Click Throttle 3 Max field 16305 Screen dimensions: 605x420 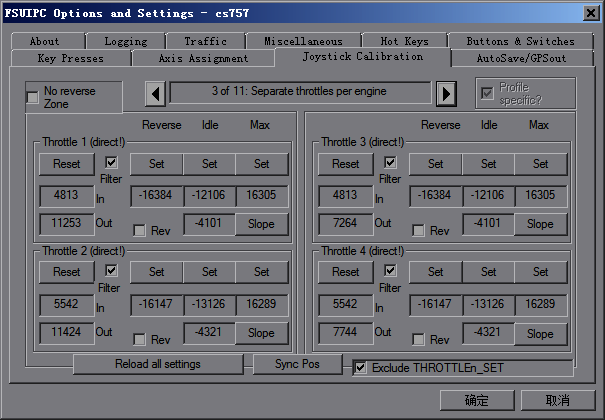click(x=541, y=196)
